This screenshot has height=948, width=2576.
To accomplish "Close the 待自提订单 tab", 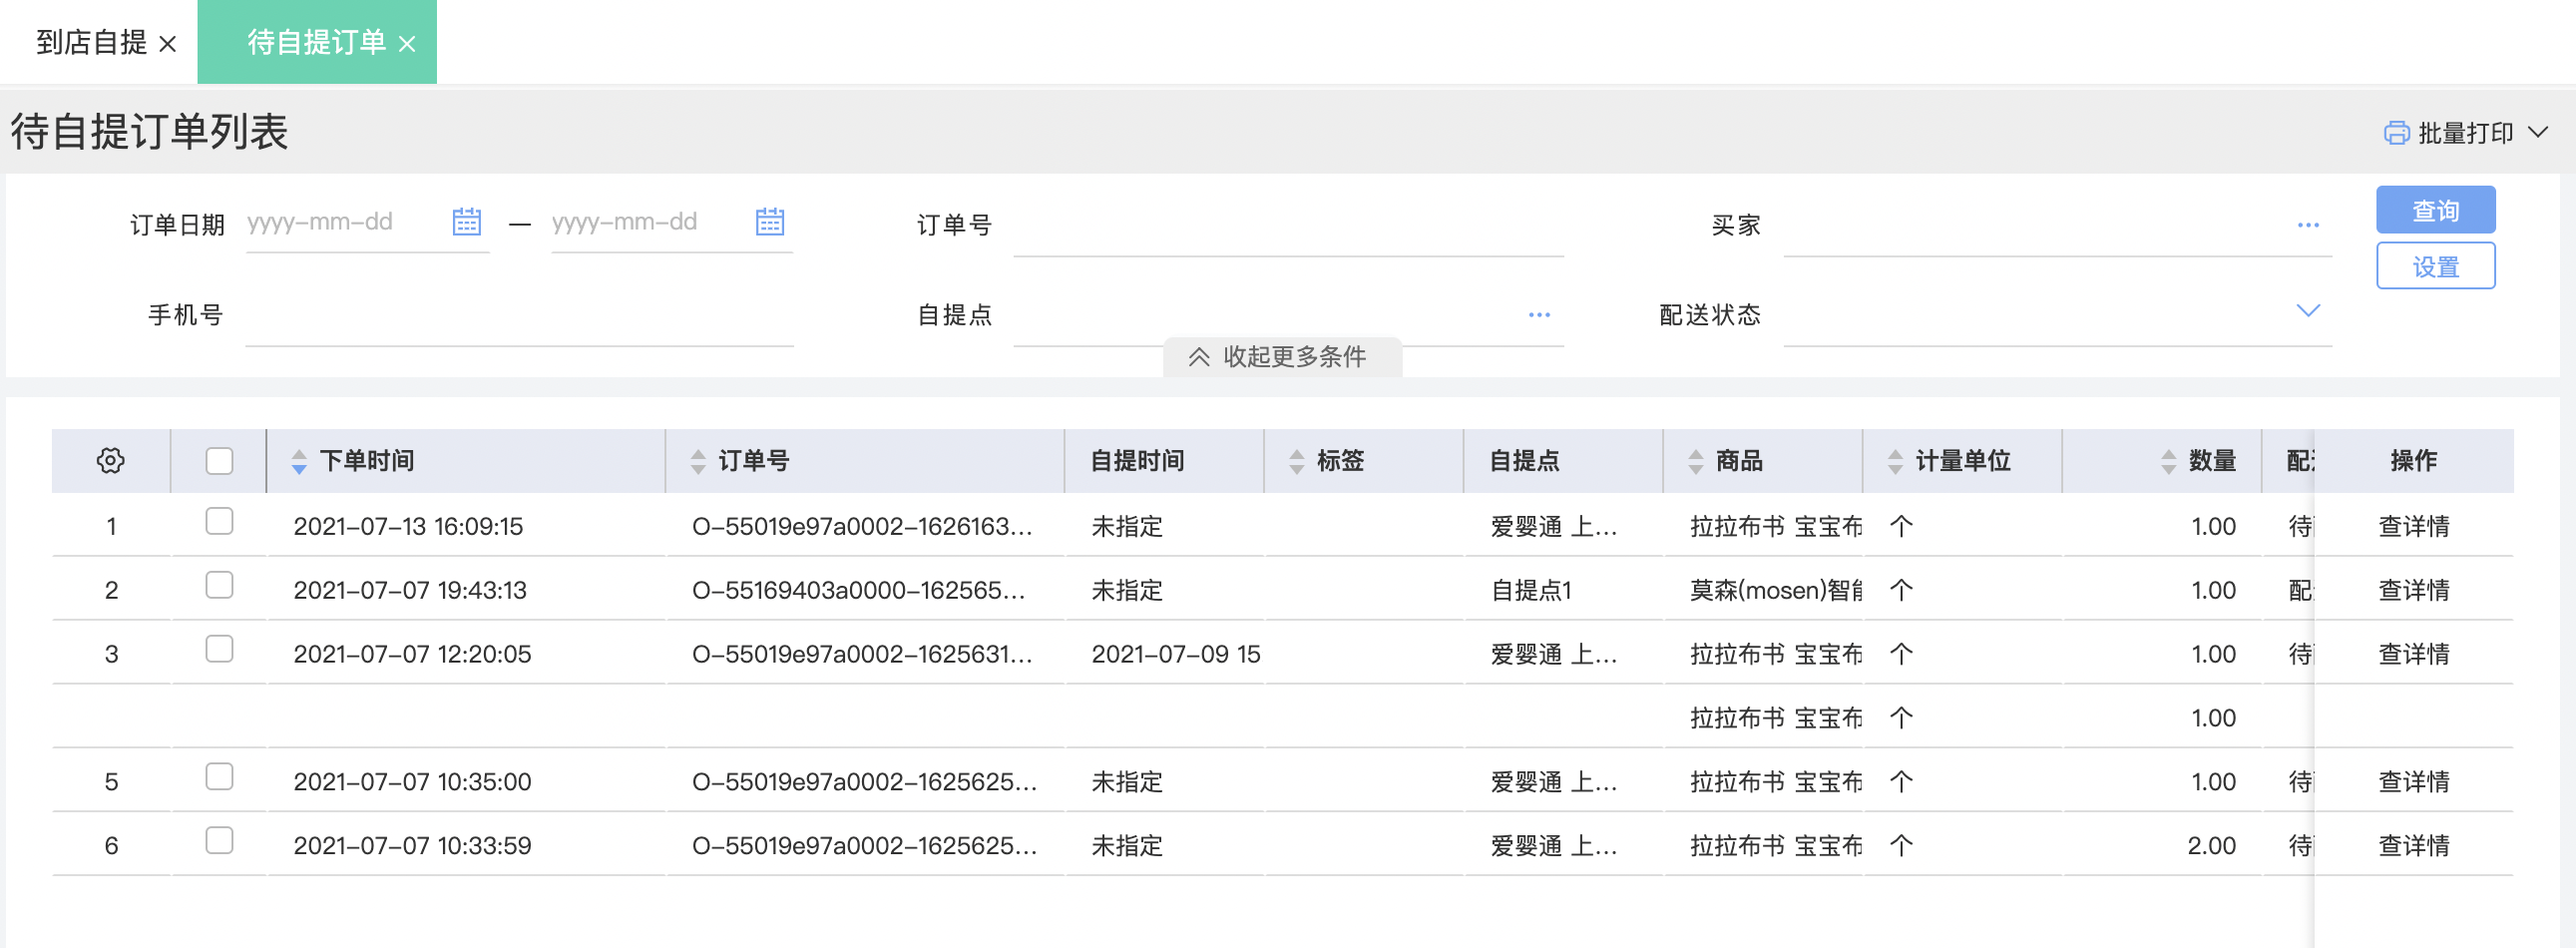I will click(407, 44).
